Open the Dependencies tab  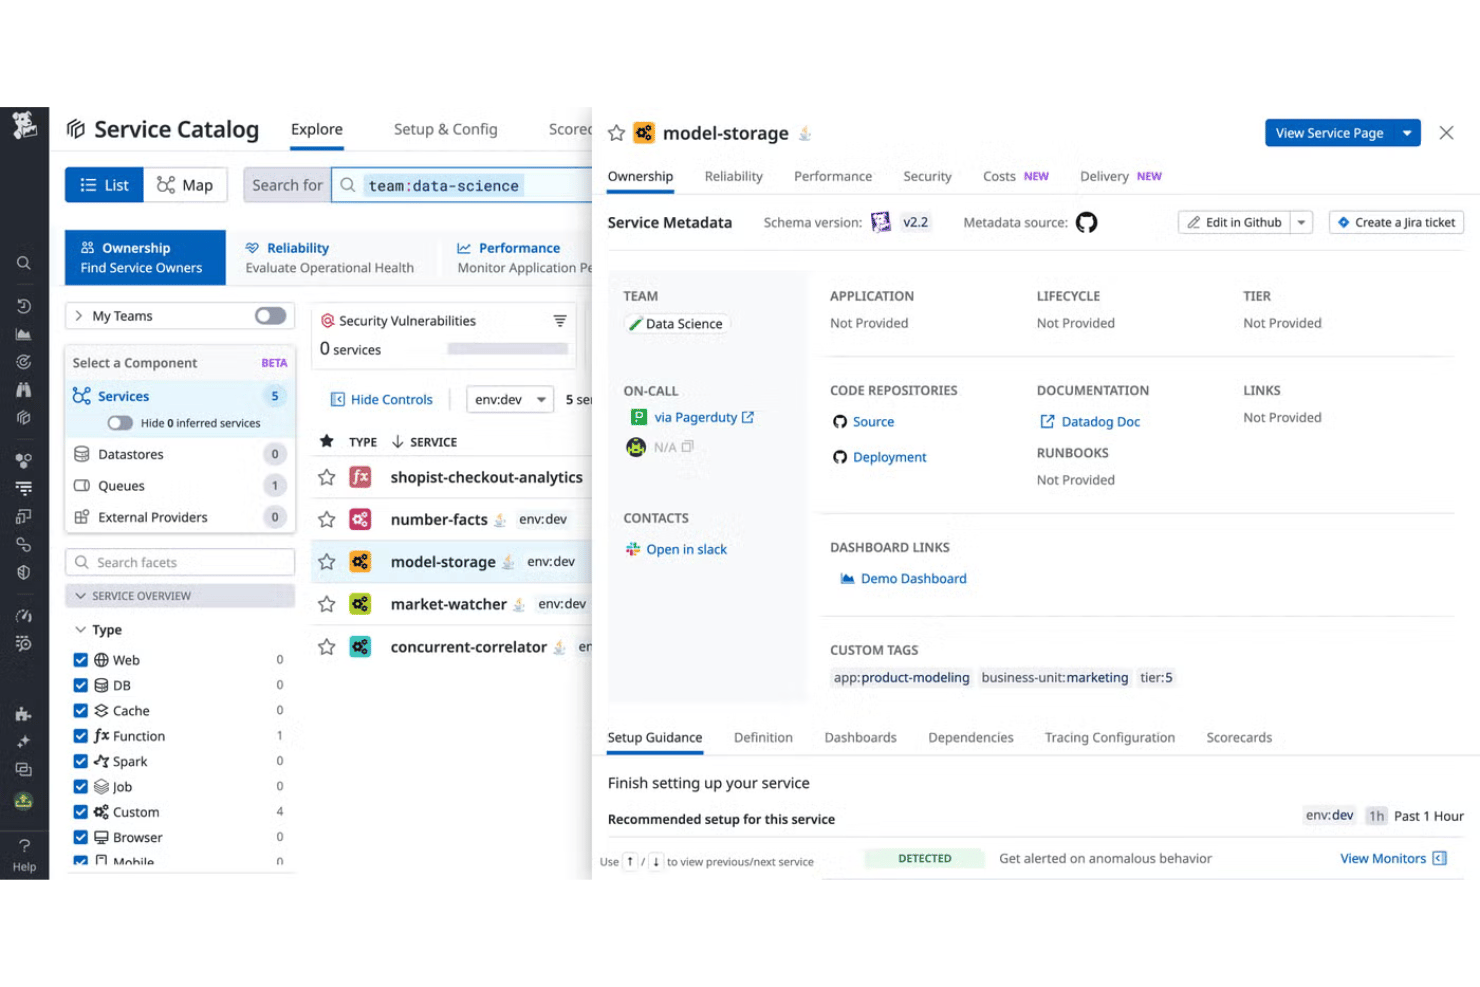point(970,738)
